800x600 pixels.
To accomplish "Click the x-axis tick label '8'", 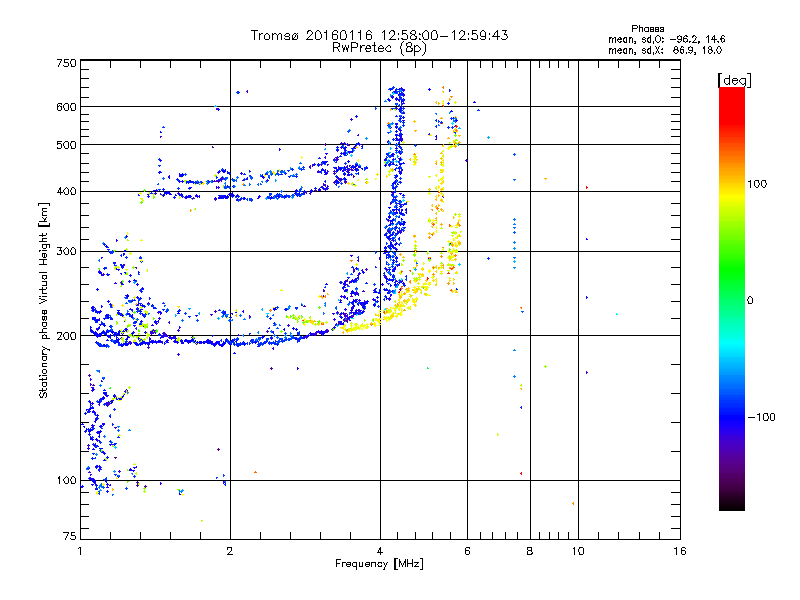I will (x=530, y=551).
